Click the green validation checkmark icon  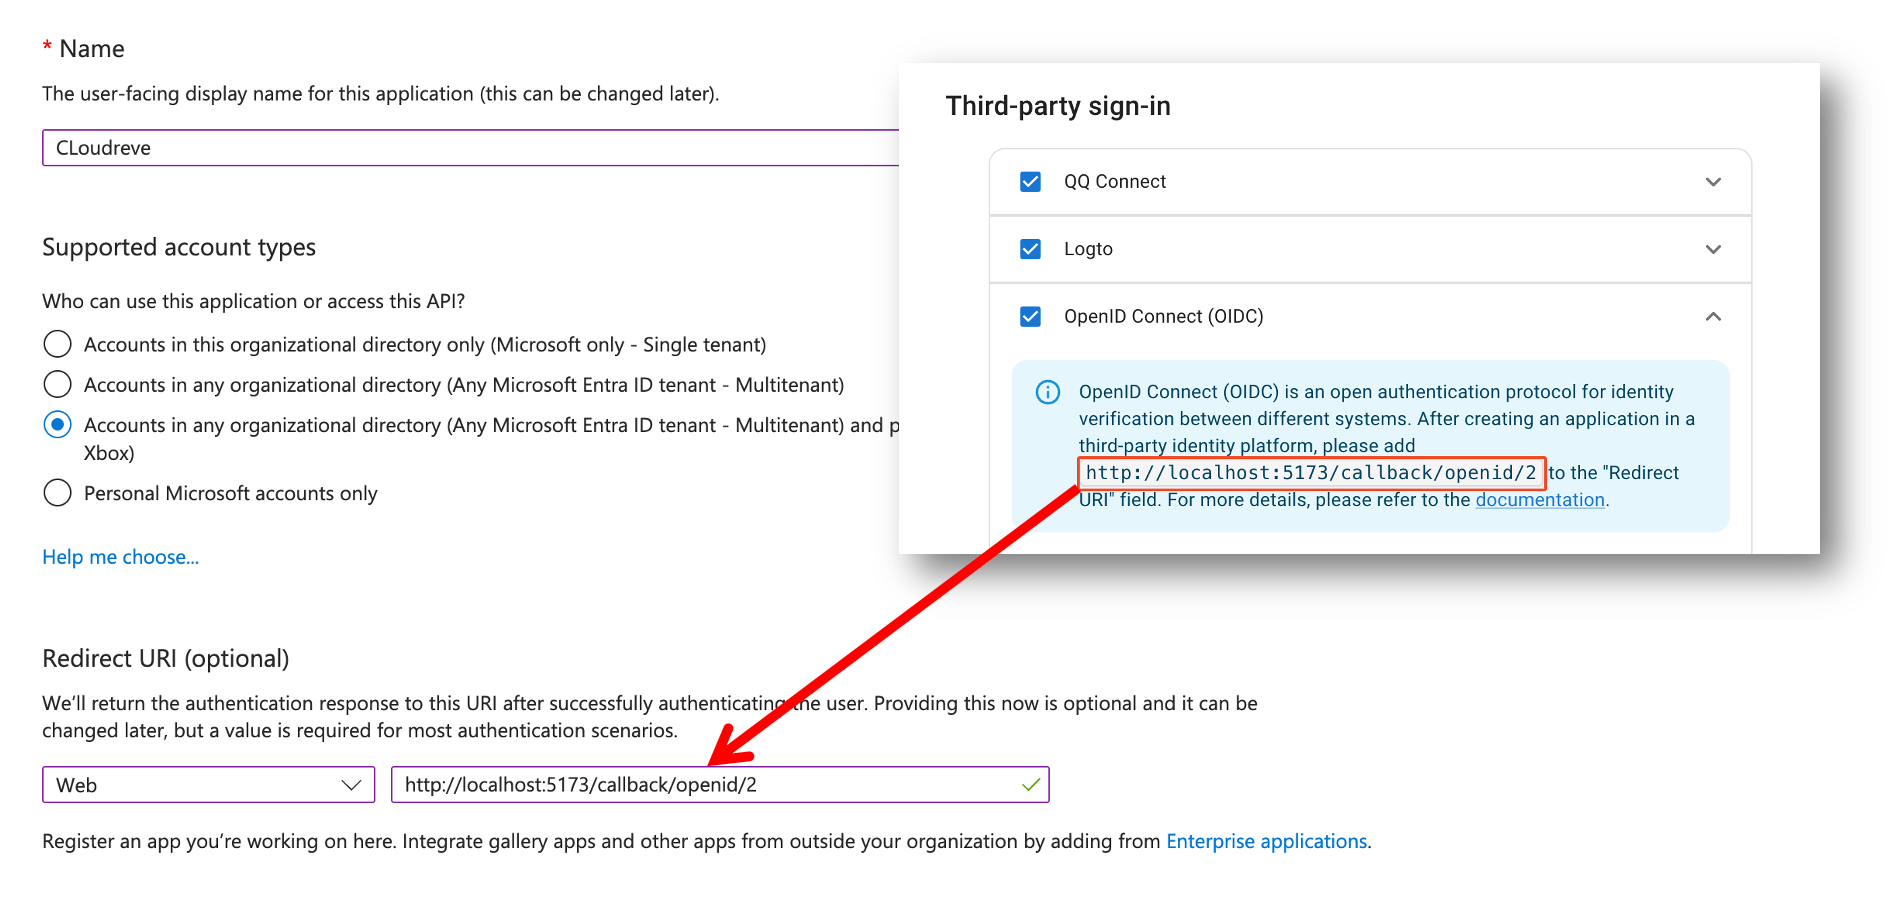[x=1031, y=786]
